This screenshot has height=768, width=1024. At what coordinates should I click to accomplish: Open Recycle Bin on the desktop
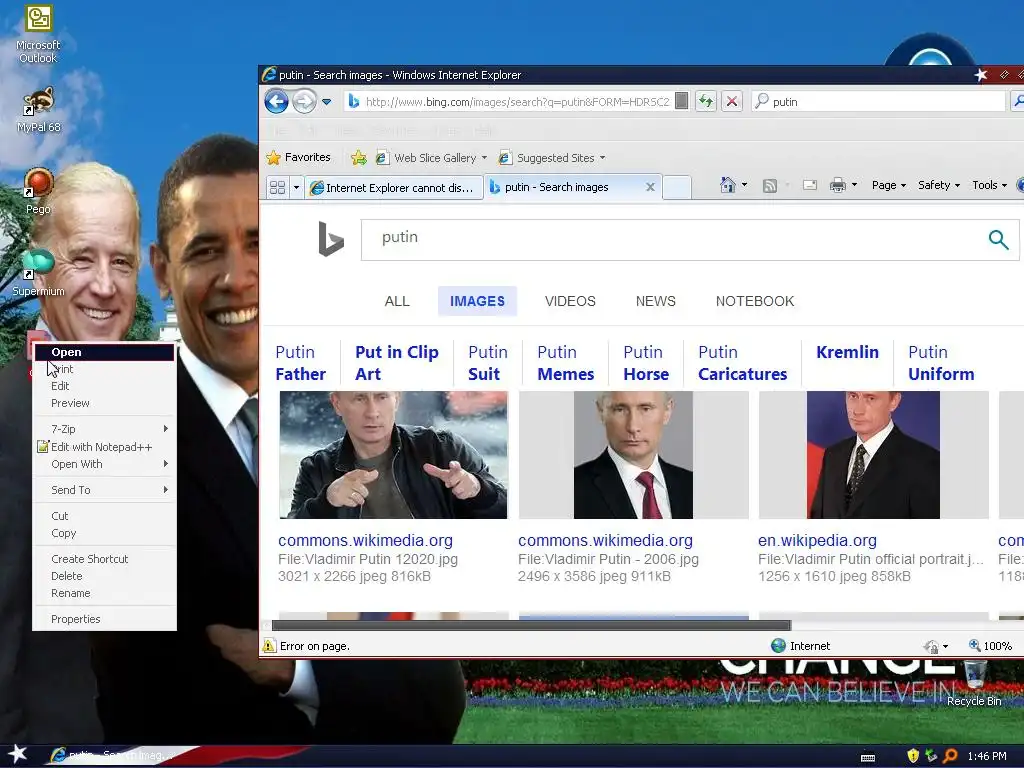(974, 683)
